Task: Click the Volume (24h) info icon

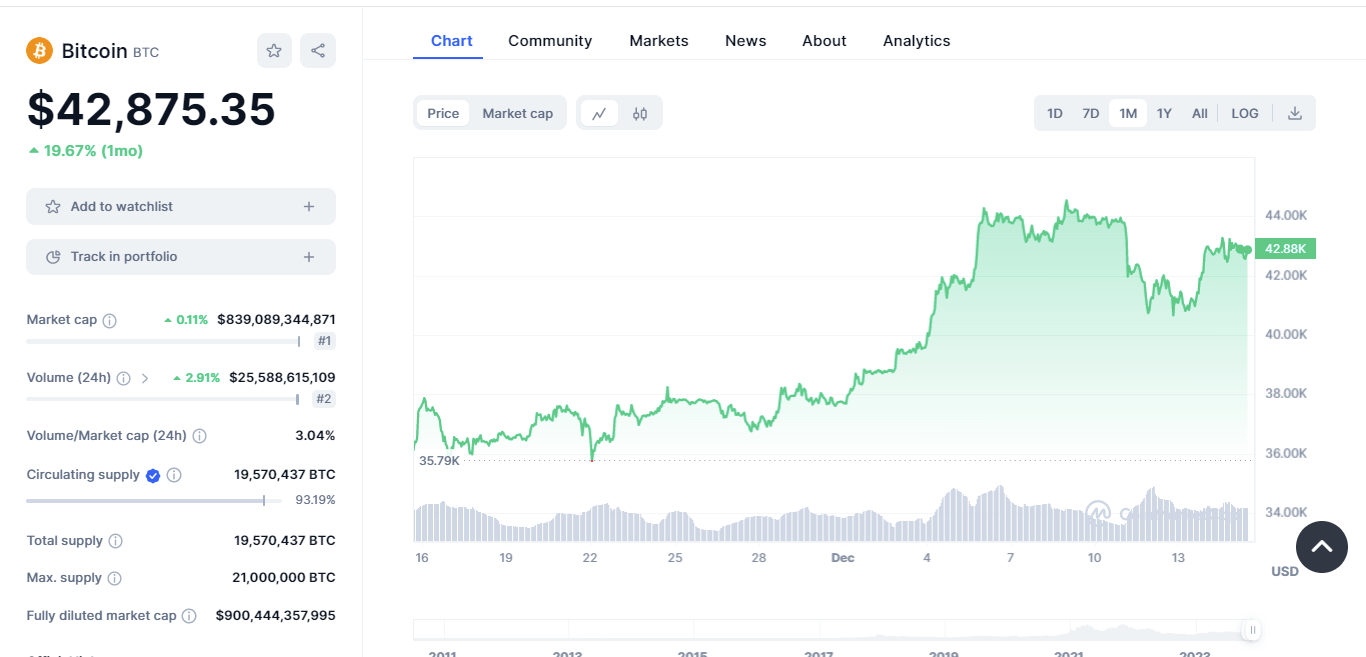Action: [x=123, y=378]
